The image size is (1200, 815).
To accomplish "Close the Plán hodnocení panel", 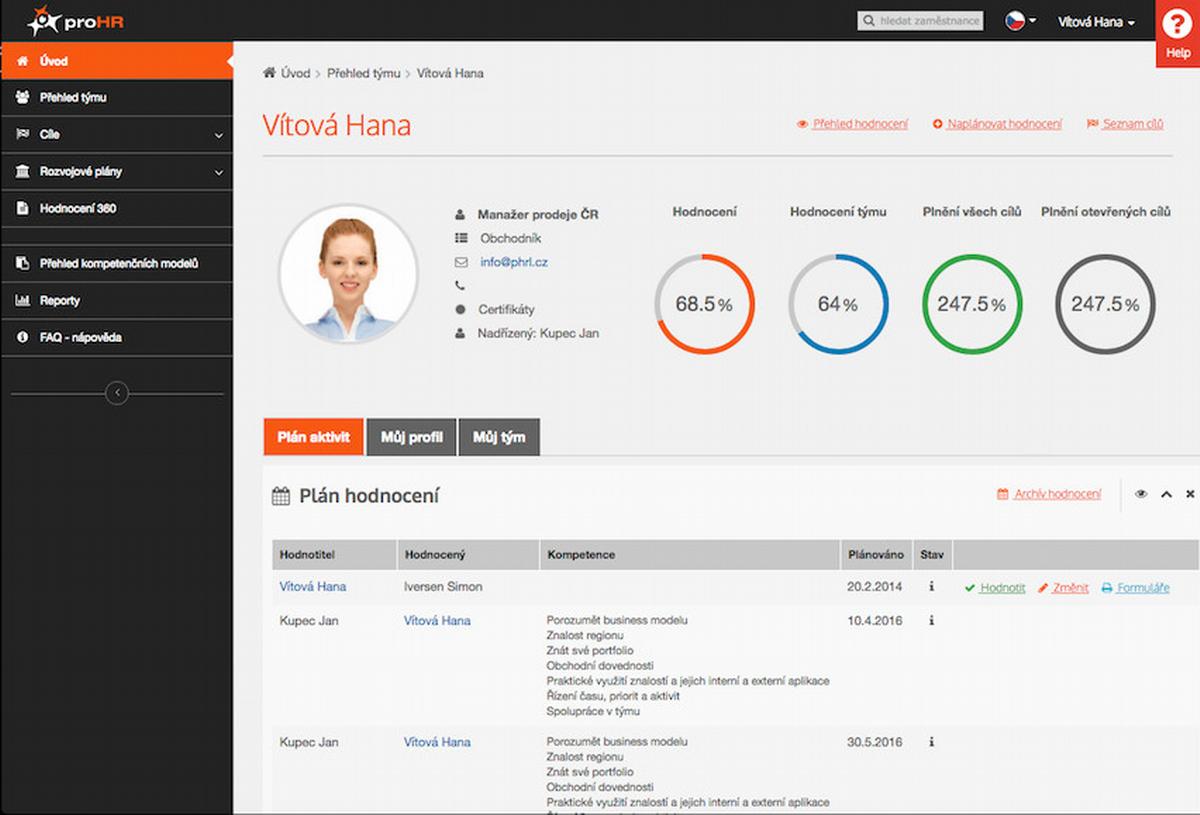I will [1190, 494].
